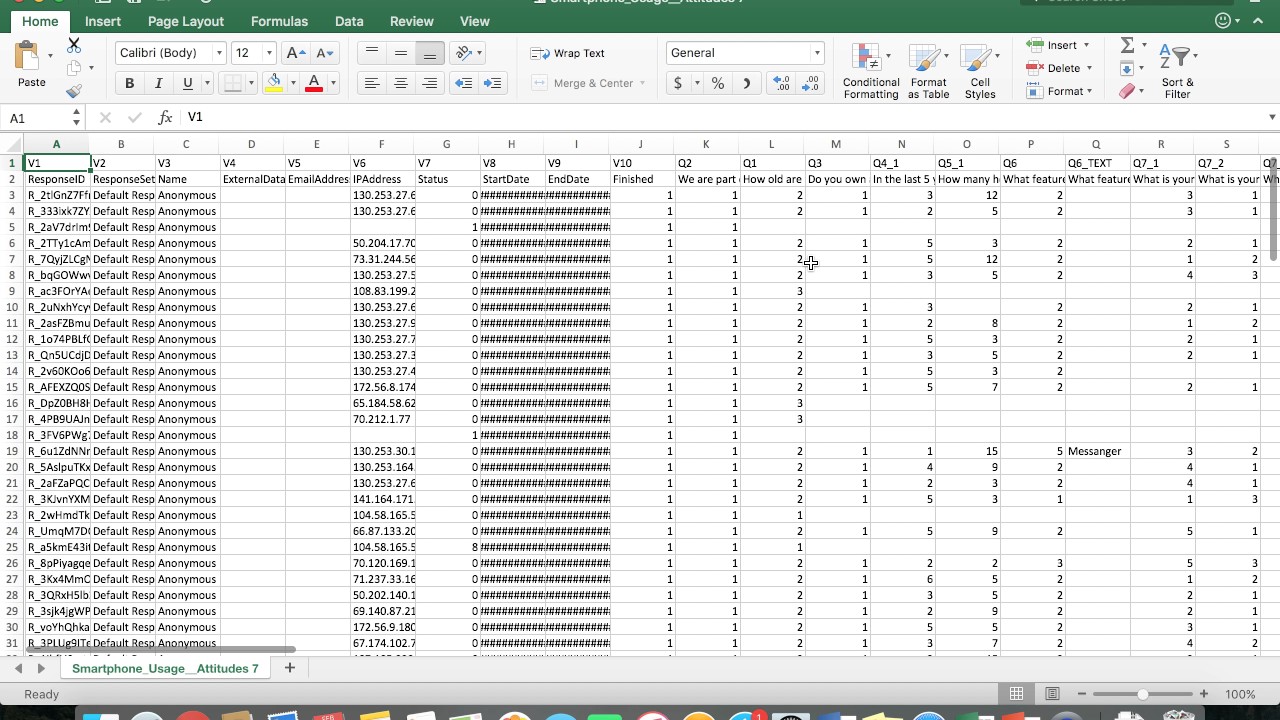Center the cell text horizontally
The image size is (1280, 720).
click(401, 83)
